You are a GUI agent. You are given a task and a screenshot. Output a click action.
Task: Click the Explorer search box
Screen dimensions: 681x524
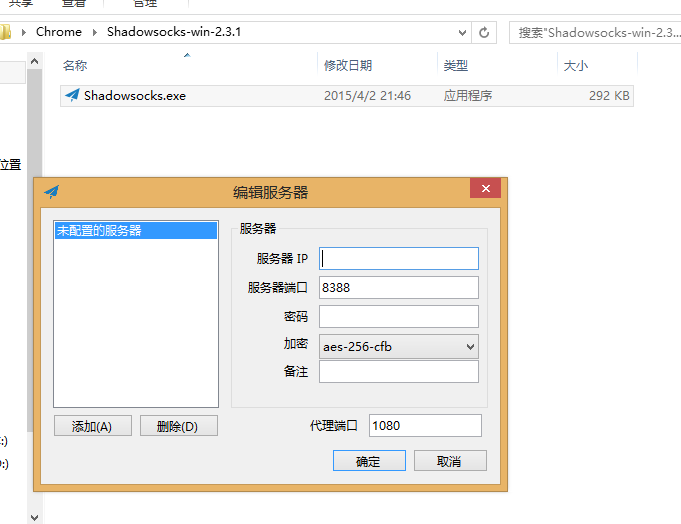pyautogui.click(x=597, y=33)
